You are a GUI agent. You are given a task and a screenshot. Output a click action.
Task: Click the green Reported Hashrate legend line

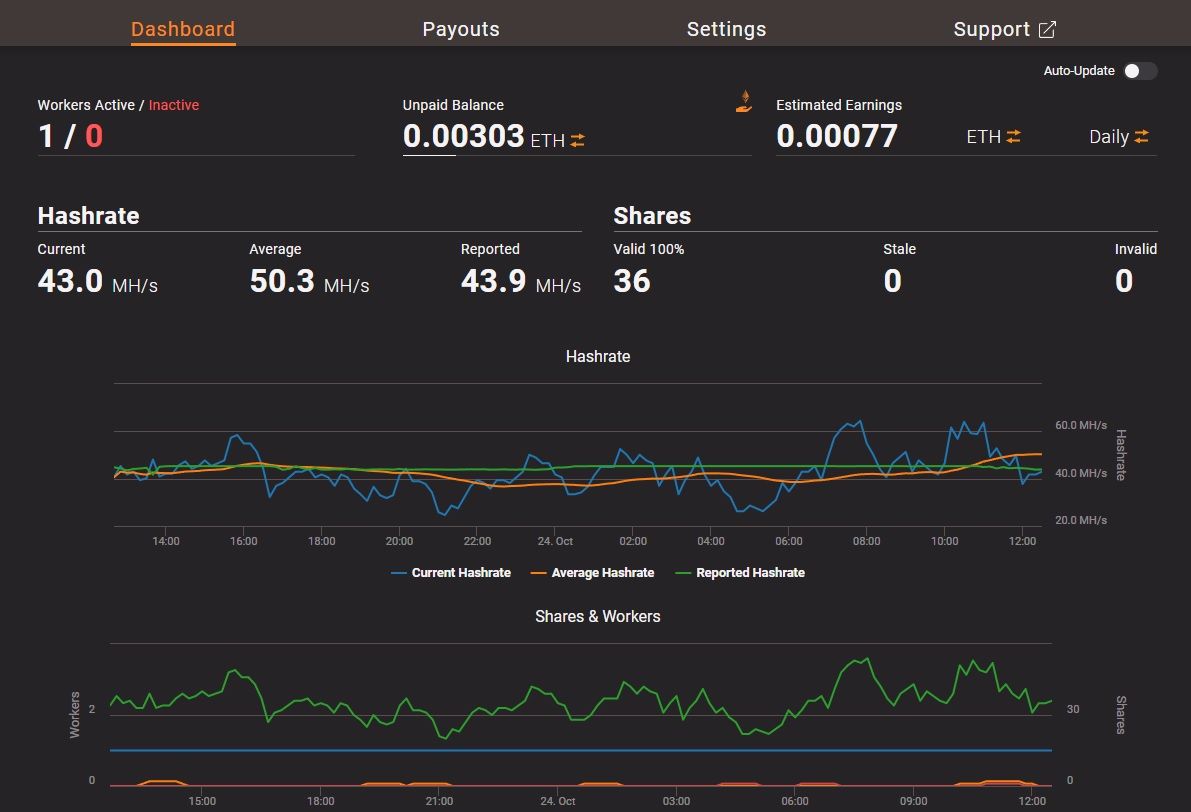point(683,573)
